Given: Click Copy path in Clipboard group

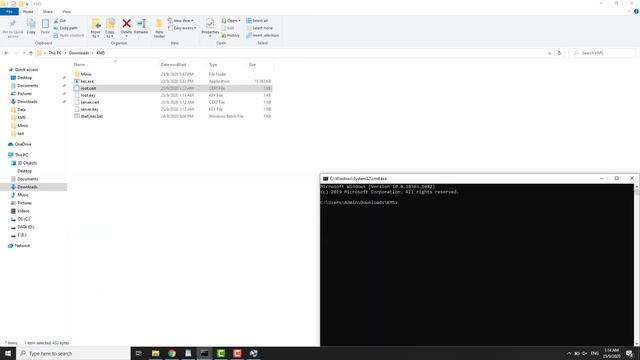Looking at the screenshot, I should pyautogui.click(x=65, y=28).
